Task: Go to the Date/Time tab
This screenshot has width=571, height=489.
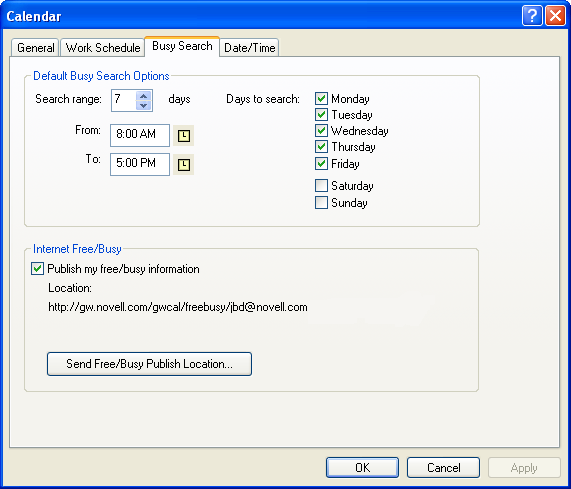Action: (249, 48)
